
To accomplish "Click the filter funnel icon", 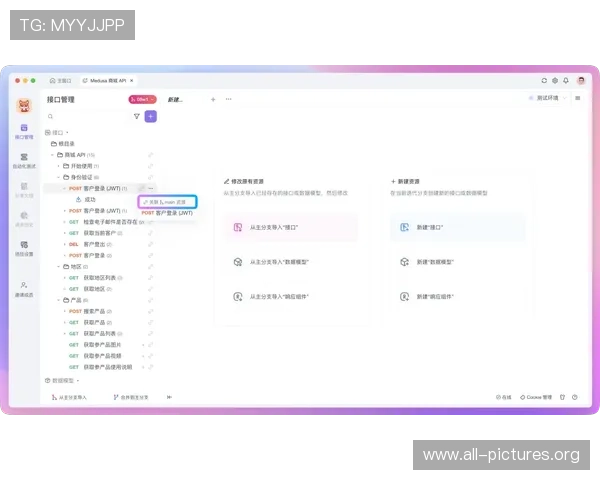I will pyautogui.click(x=137, y=116).
